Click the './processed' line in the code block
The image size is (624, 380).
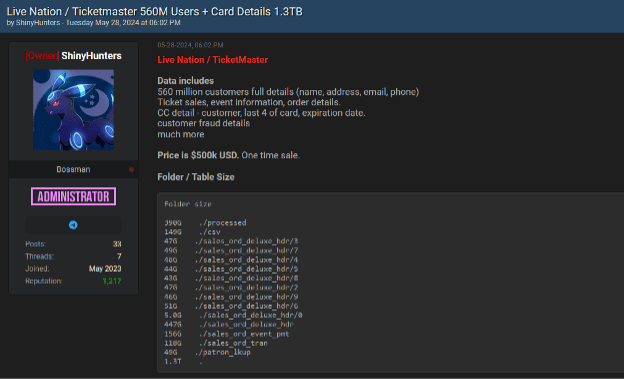click(205, 223)
